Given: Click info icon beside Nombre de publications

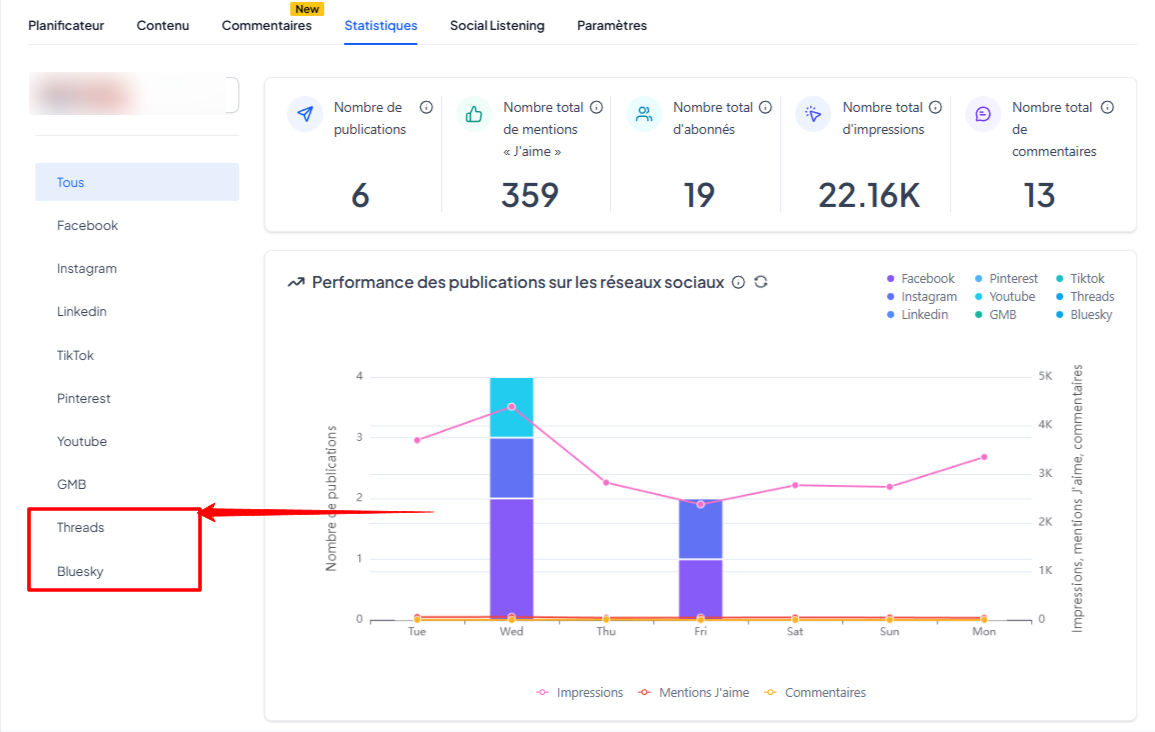Looking at the screenshot, I should [x=426, y=108].
